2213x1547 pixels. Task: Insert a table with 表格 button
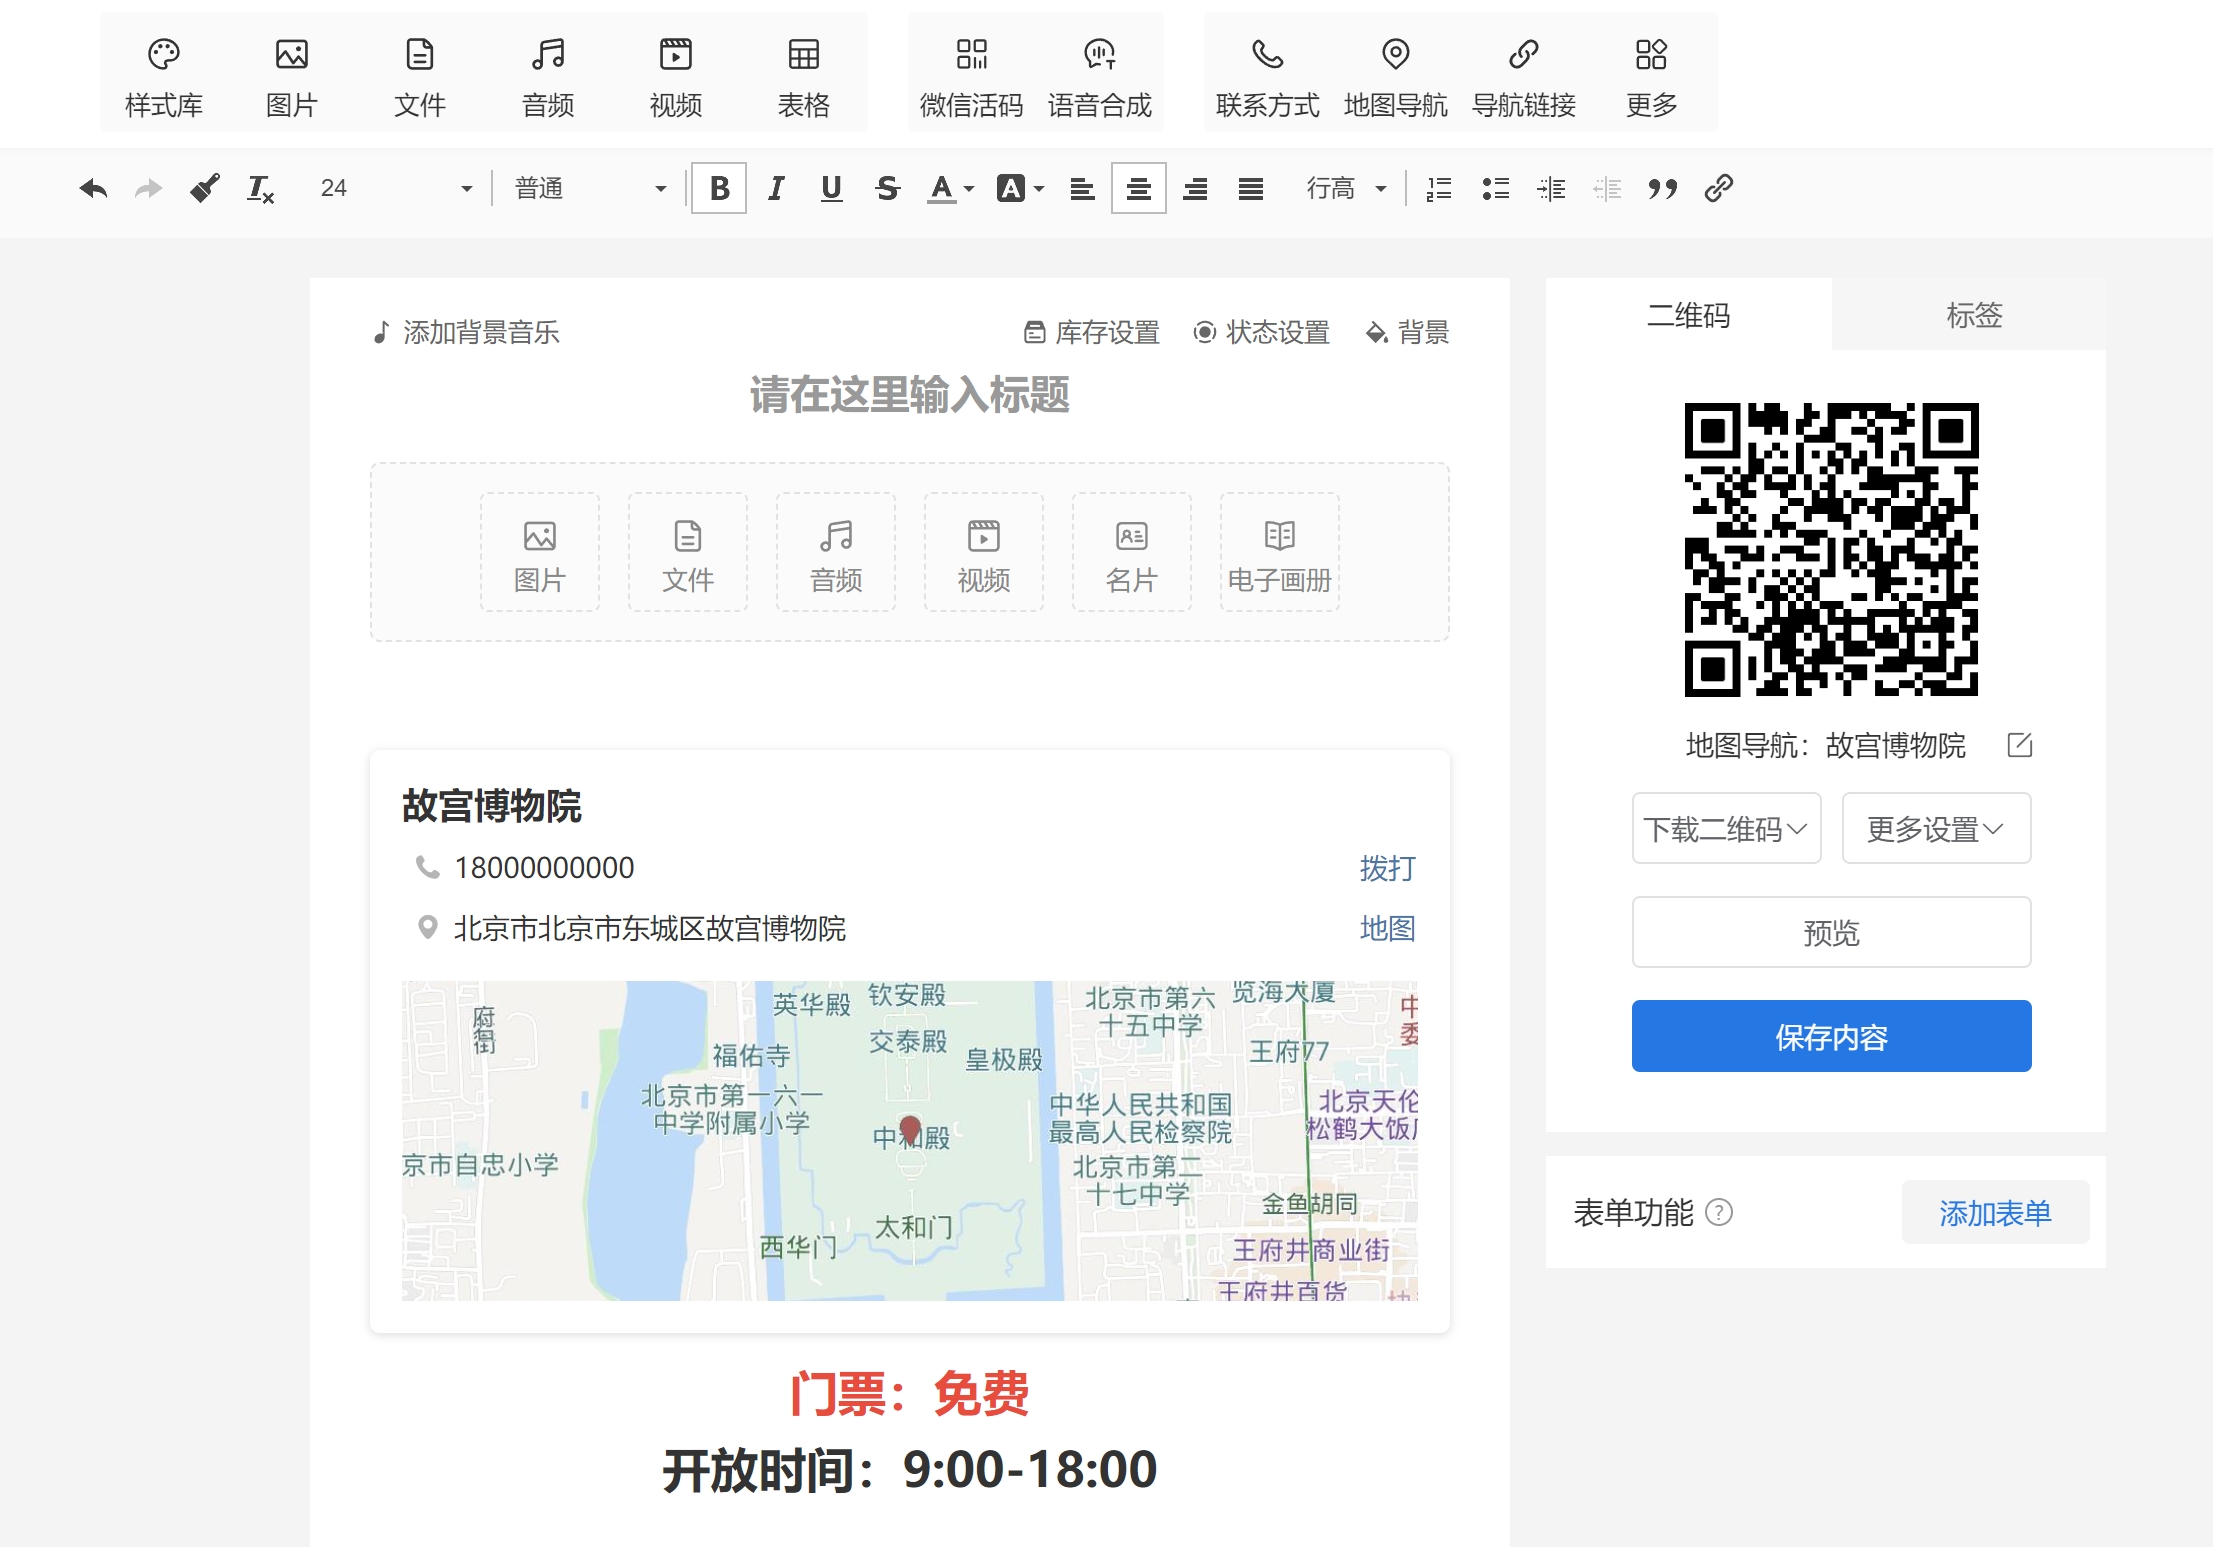[x=804, y=77]
